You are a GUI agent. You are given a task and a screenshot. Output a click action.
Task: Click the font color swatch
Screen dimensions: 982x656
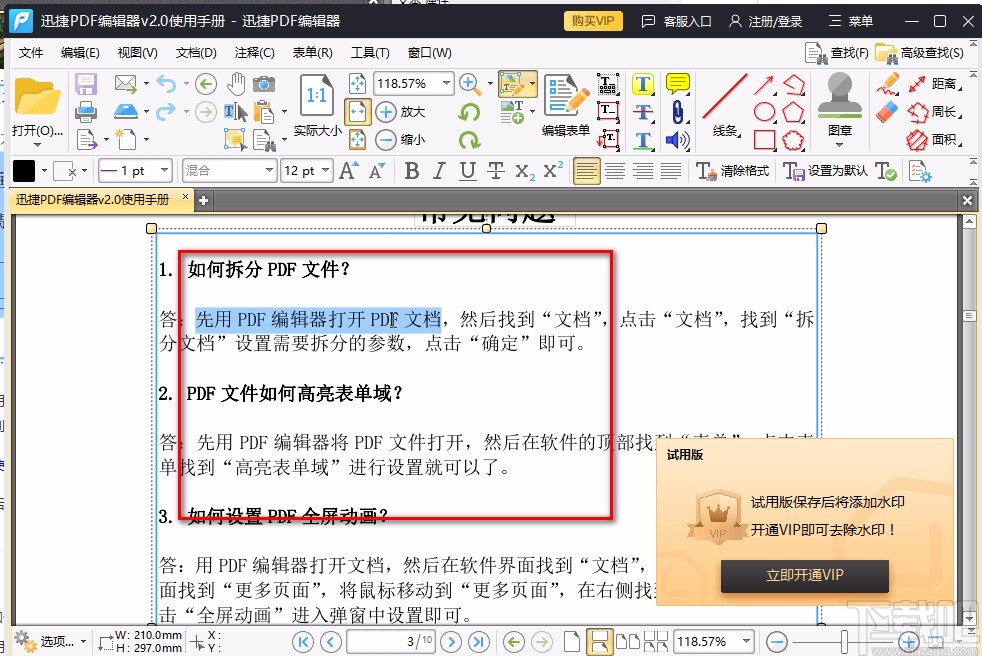pyautogui.click(x=24, y=170)
